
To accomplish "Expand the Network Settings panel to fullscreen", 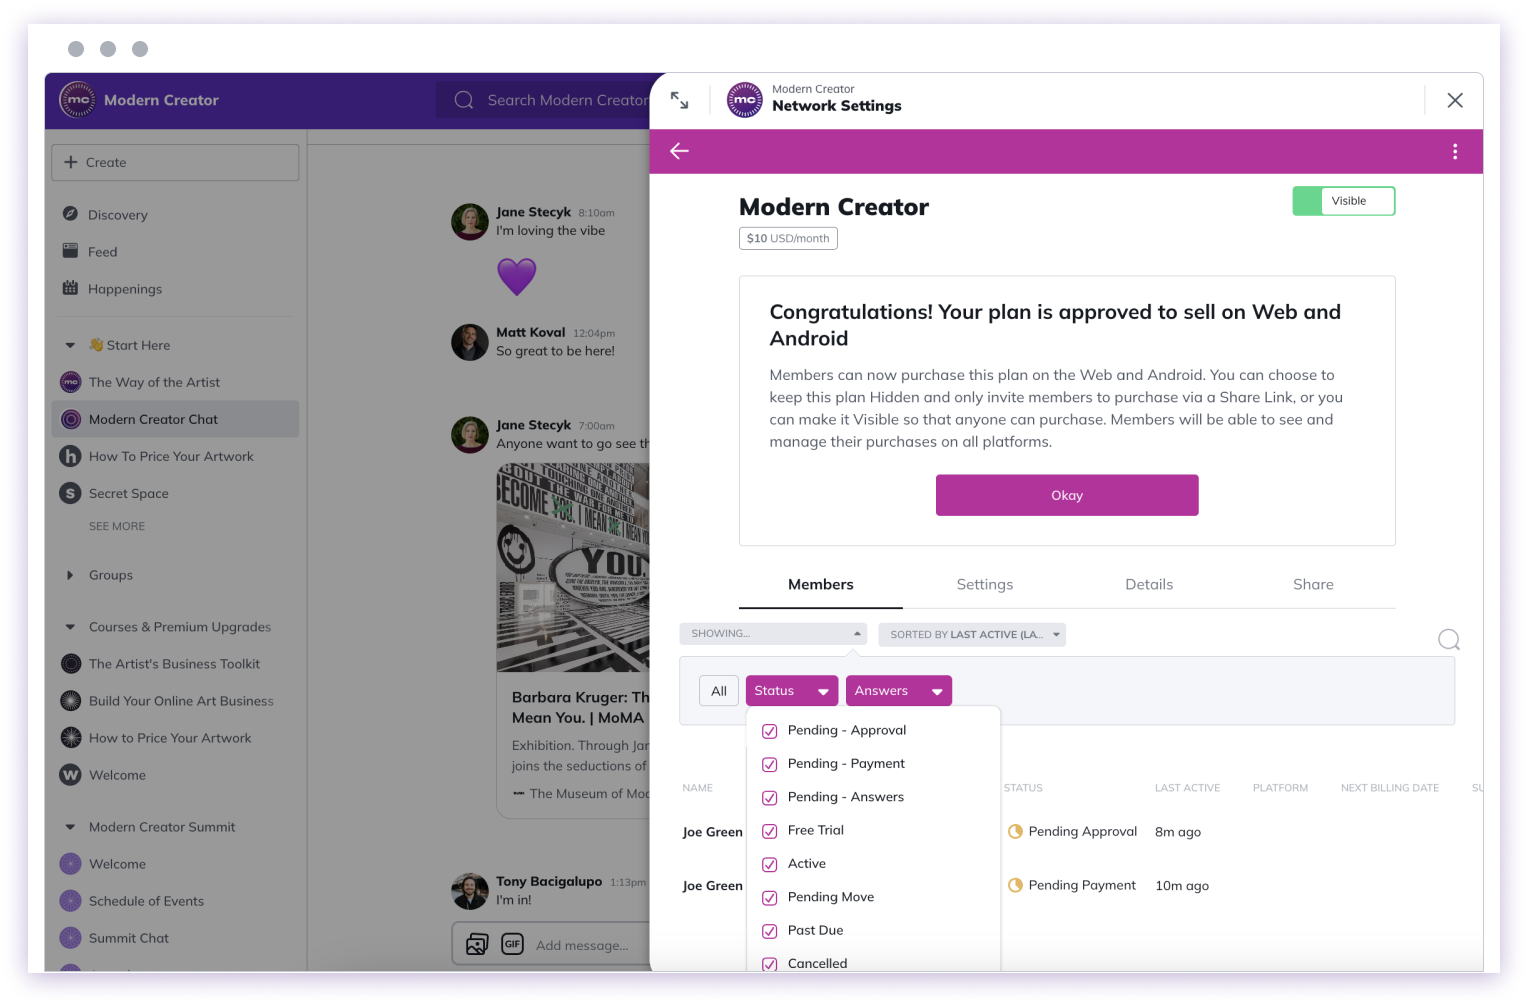I will (x=680, y=100).
